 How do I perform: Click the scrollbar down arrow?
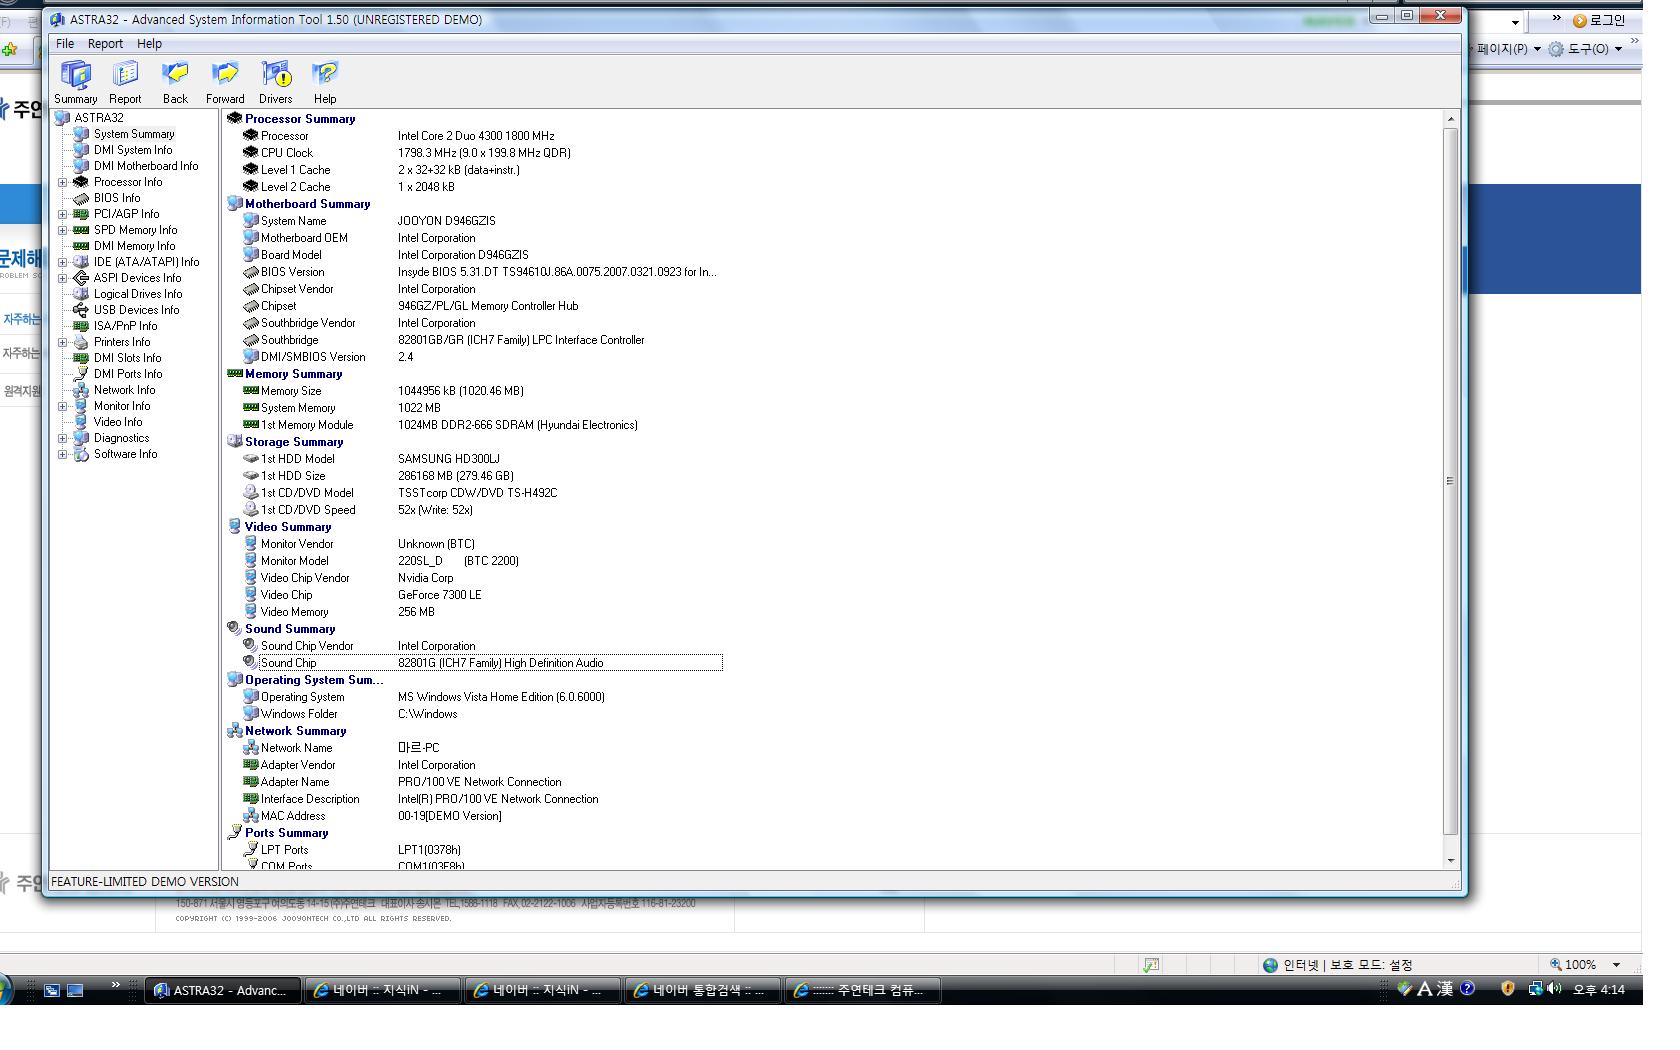pos(1451,860)
